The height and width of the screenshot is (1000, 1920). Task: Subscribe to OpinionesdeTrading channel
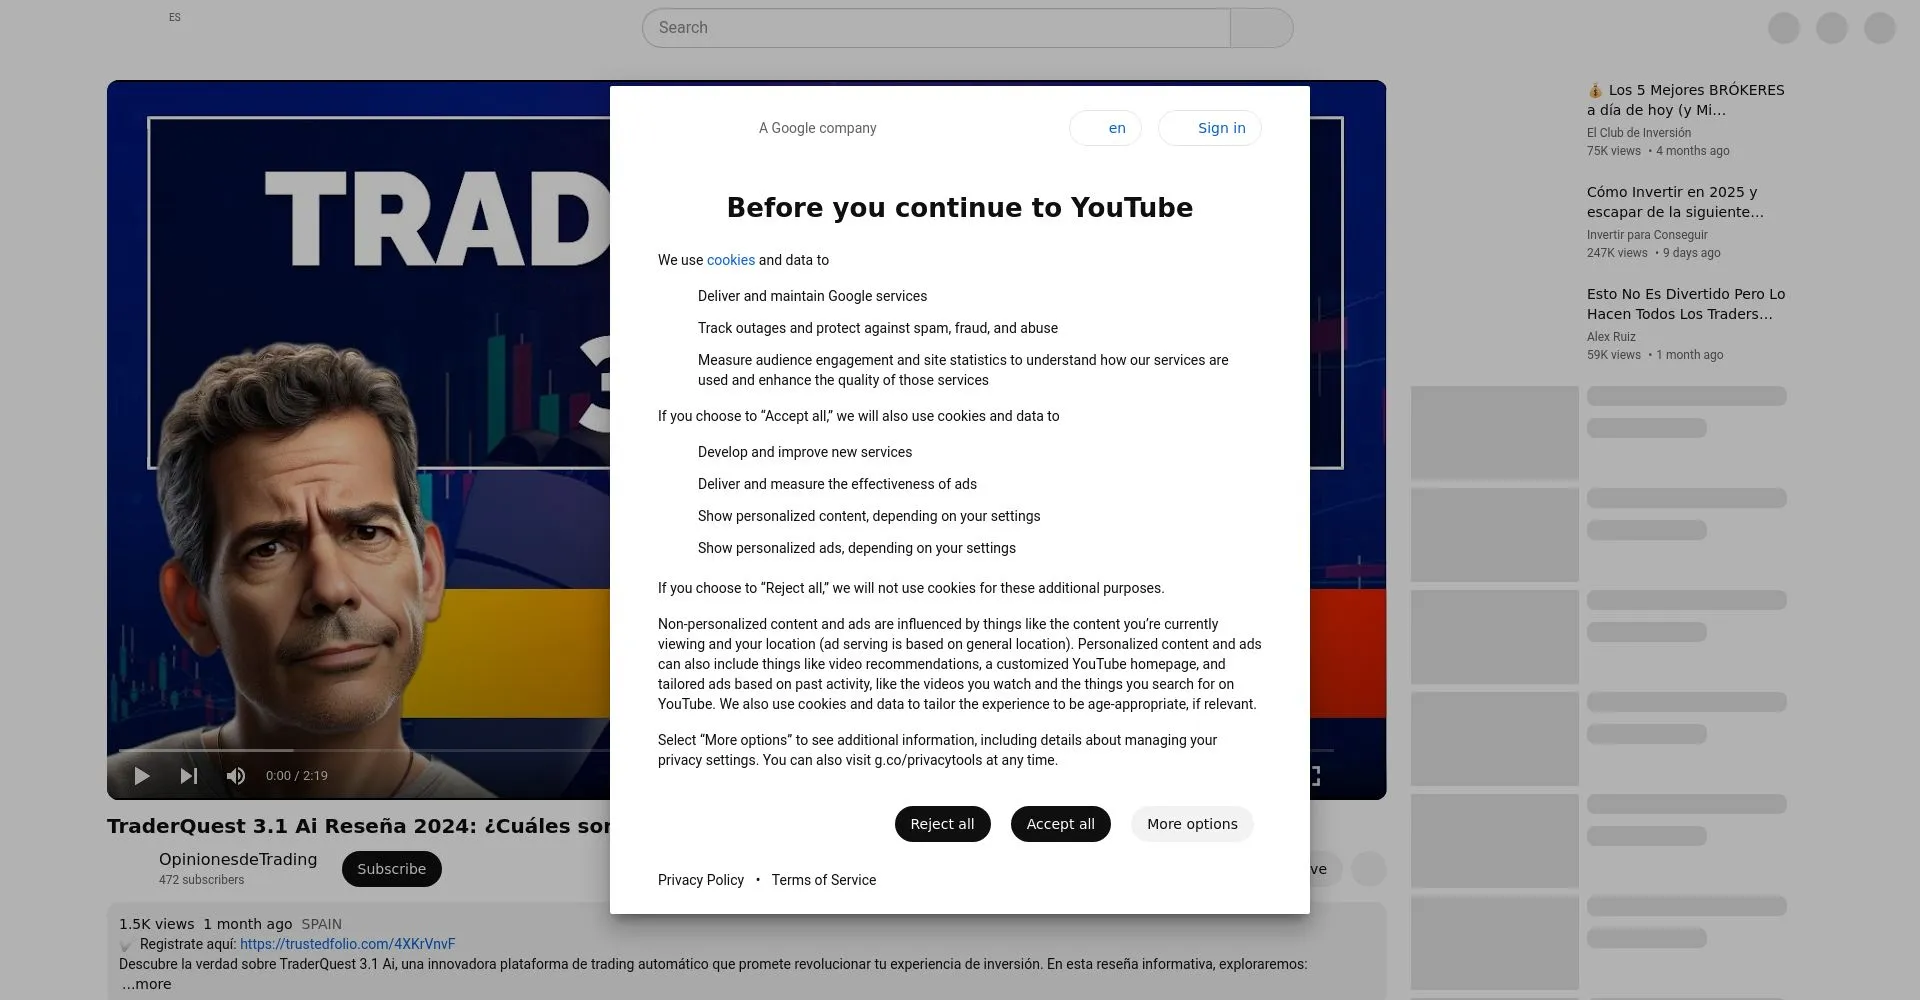[392, 869]
